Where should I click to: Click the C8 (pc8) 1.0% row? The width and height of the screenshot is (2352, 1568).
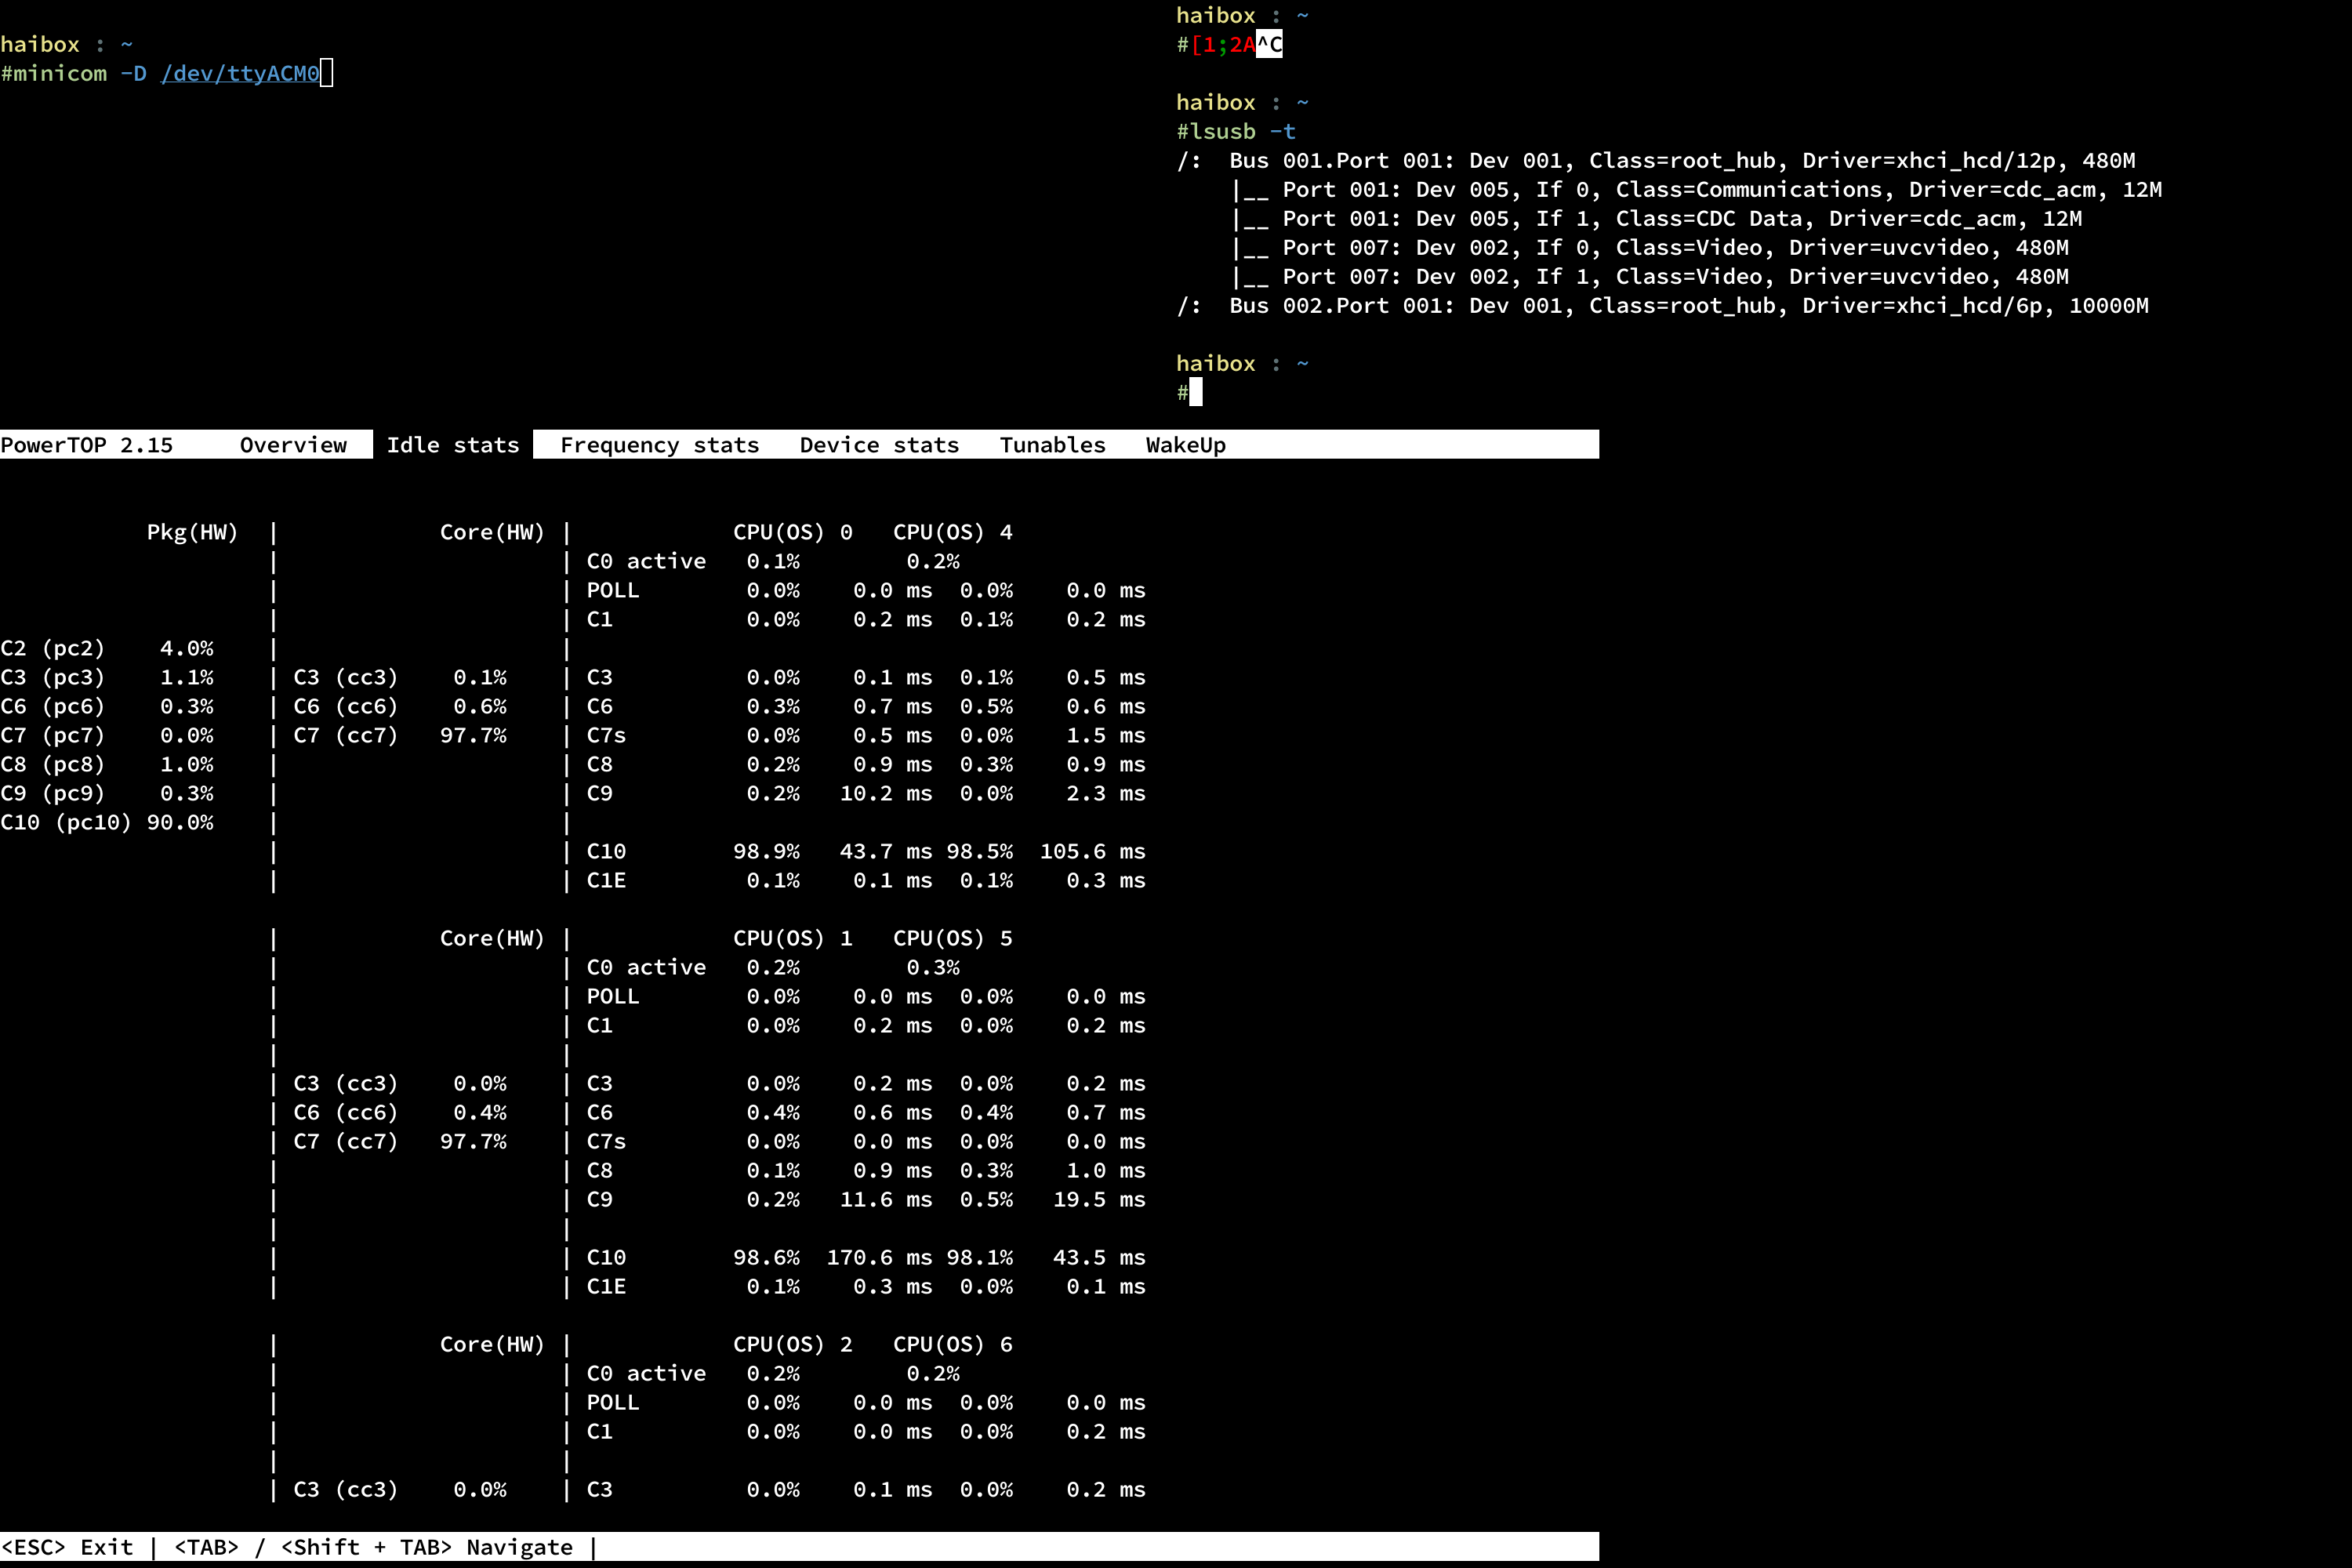[107, 764]
